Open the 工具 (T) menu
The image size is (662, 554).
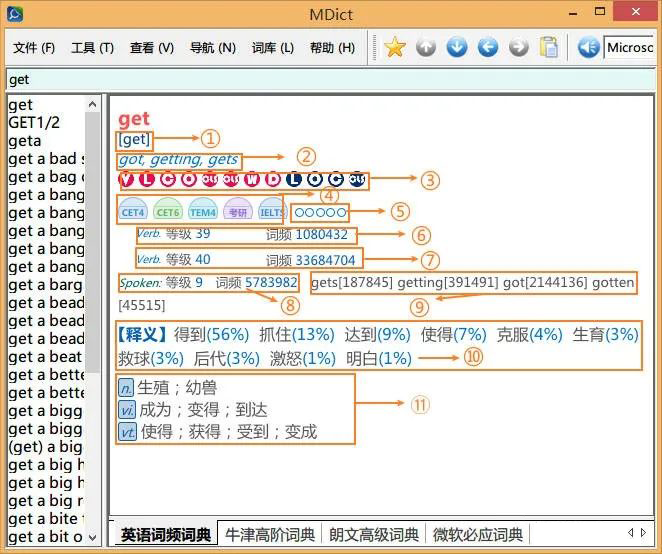pos(92,48)
